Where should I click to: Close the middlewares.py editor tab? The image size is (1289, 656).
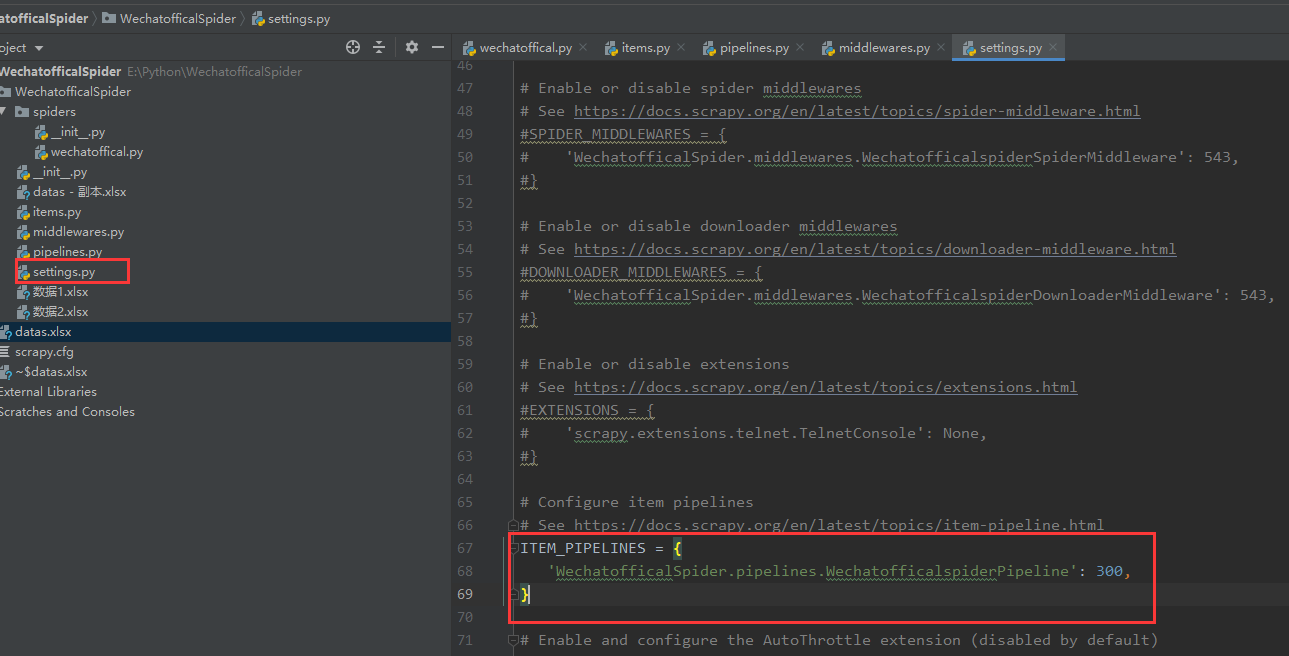[x=941, y=47]
